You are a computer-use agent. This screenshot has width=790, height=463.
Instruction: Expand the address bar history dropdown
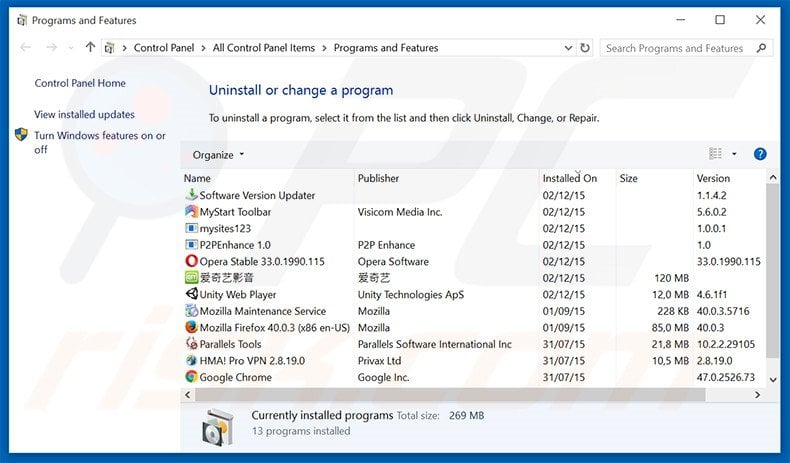568,48
